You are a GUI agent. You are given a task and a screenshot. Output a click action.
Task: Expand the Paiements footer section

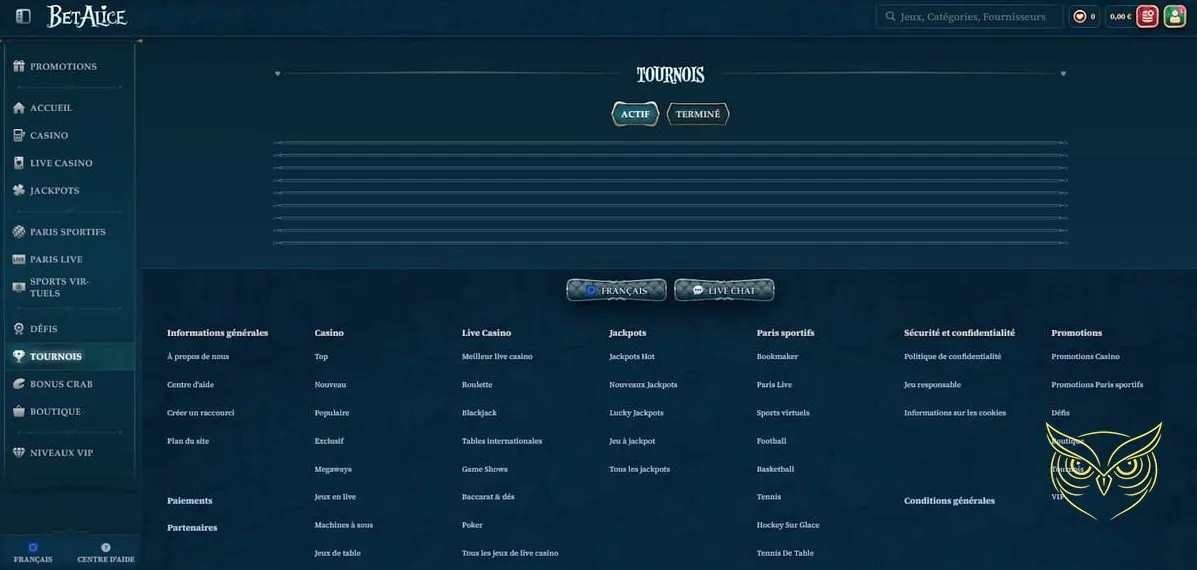pos(190,501)
